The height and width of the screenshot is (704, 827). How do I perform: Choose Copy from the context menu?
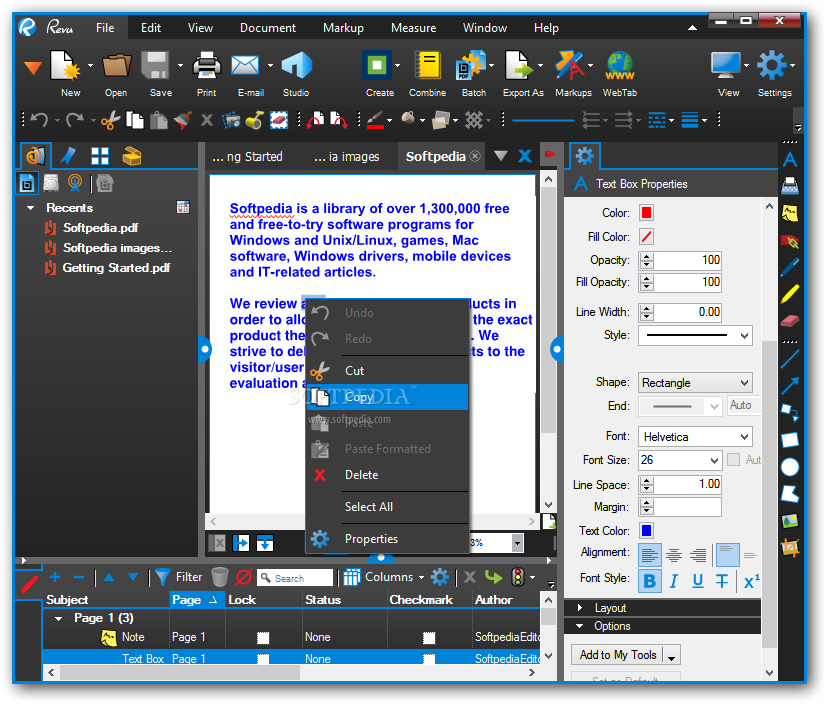(387, 397)
